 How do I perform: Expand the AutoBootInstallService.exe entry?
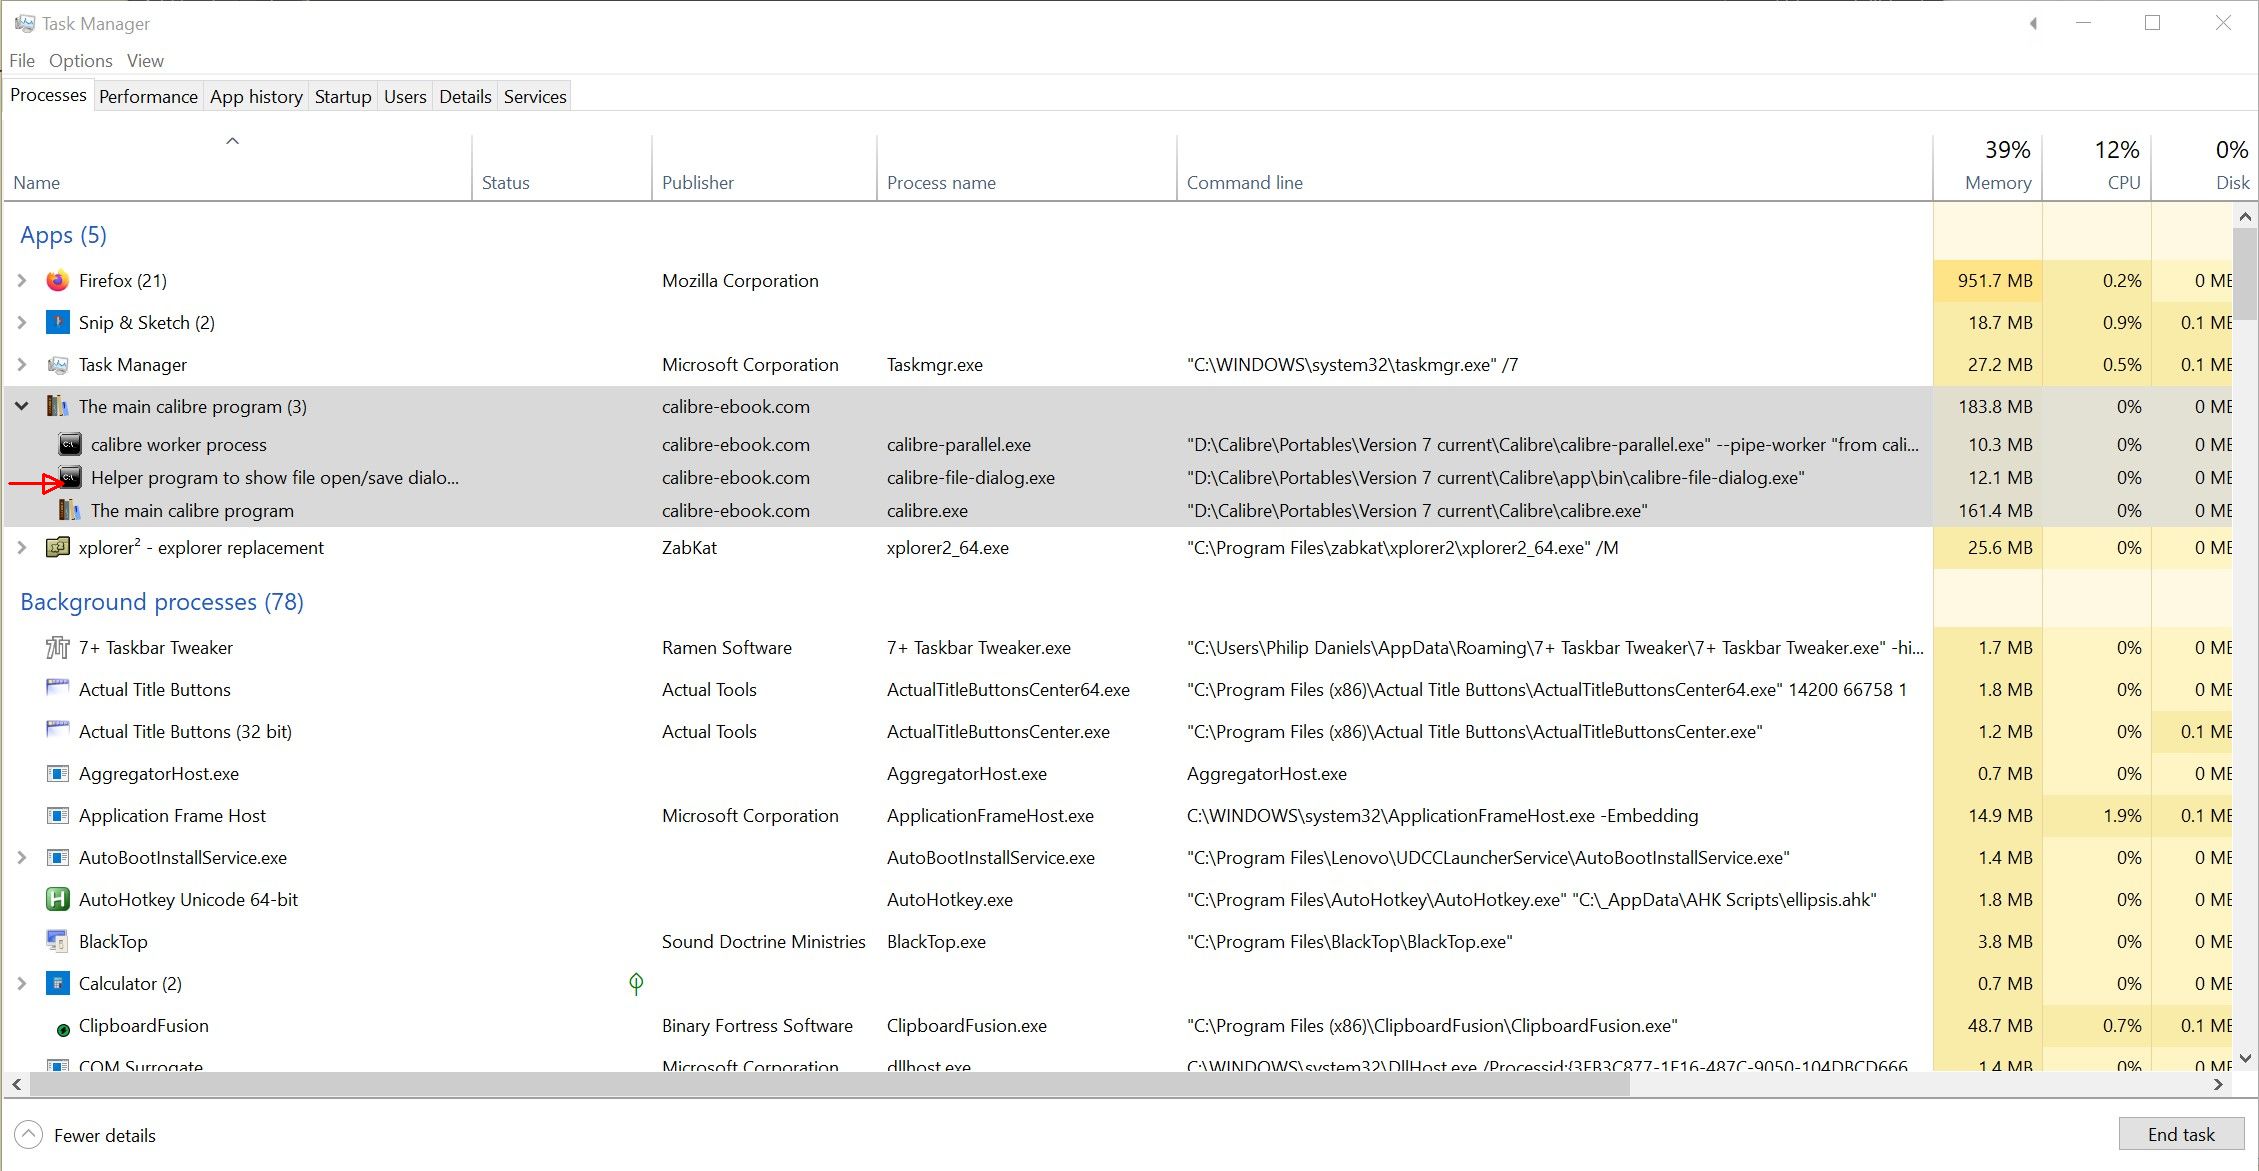[x=22, y=858]
